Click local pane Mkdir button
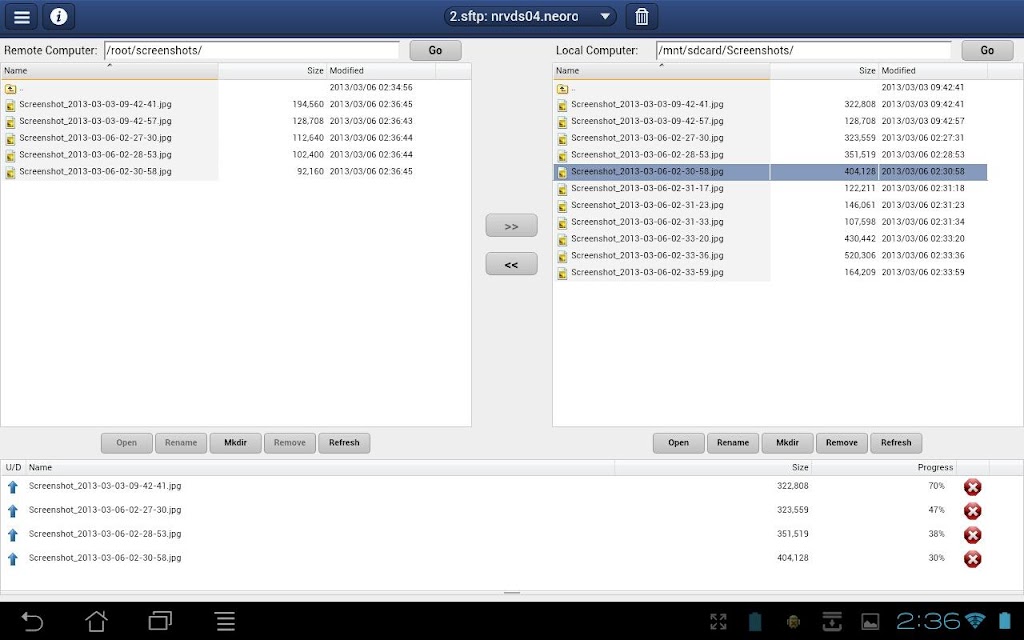This screenshot has width=1024, height=640. [x=788, y=443]
